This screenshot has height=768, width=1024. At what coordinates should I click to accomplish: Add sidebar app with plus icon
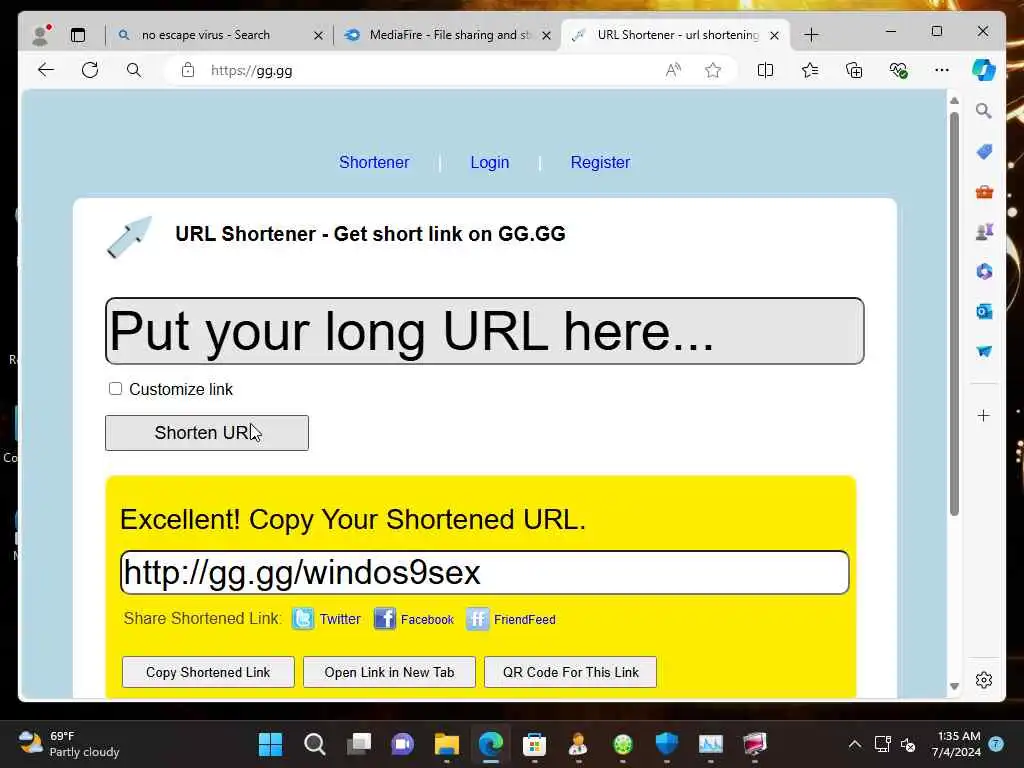(x=984, y=415)
